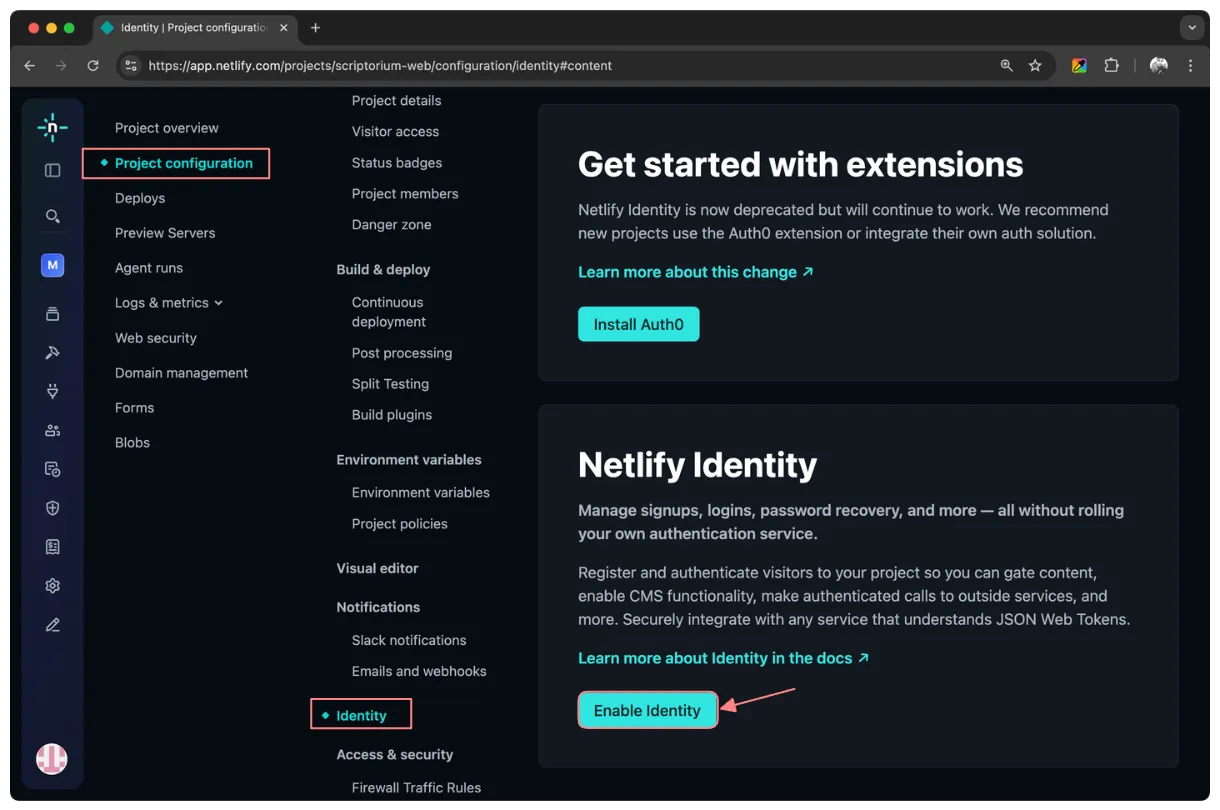Open the plug-shaped extensions icon in sidebar
The height and width of the screenshot is (810, 1220).
[53, 391]
